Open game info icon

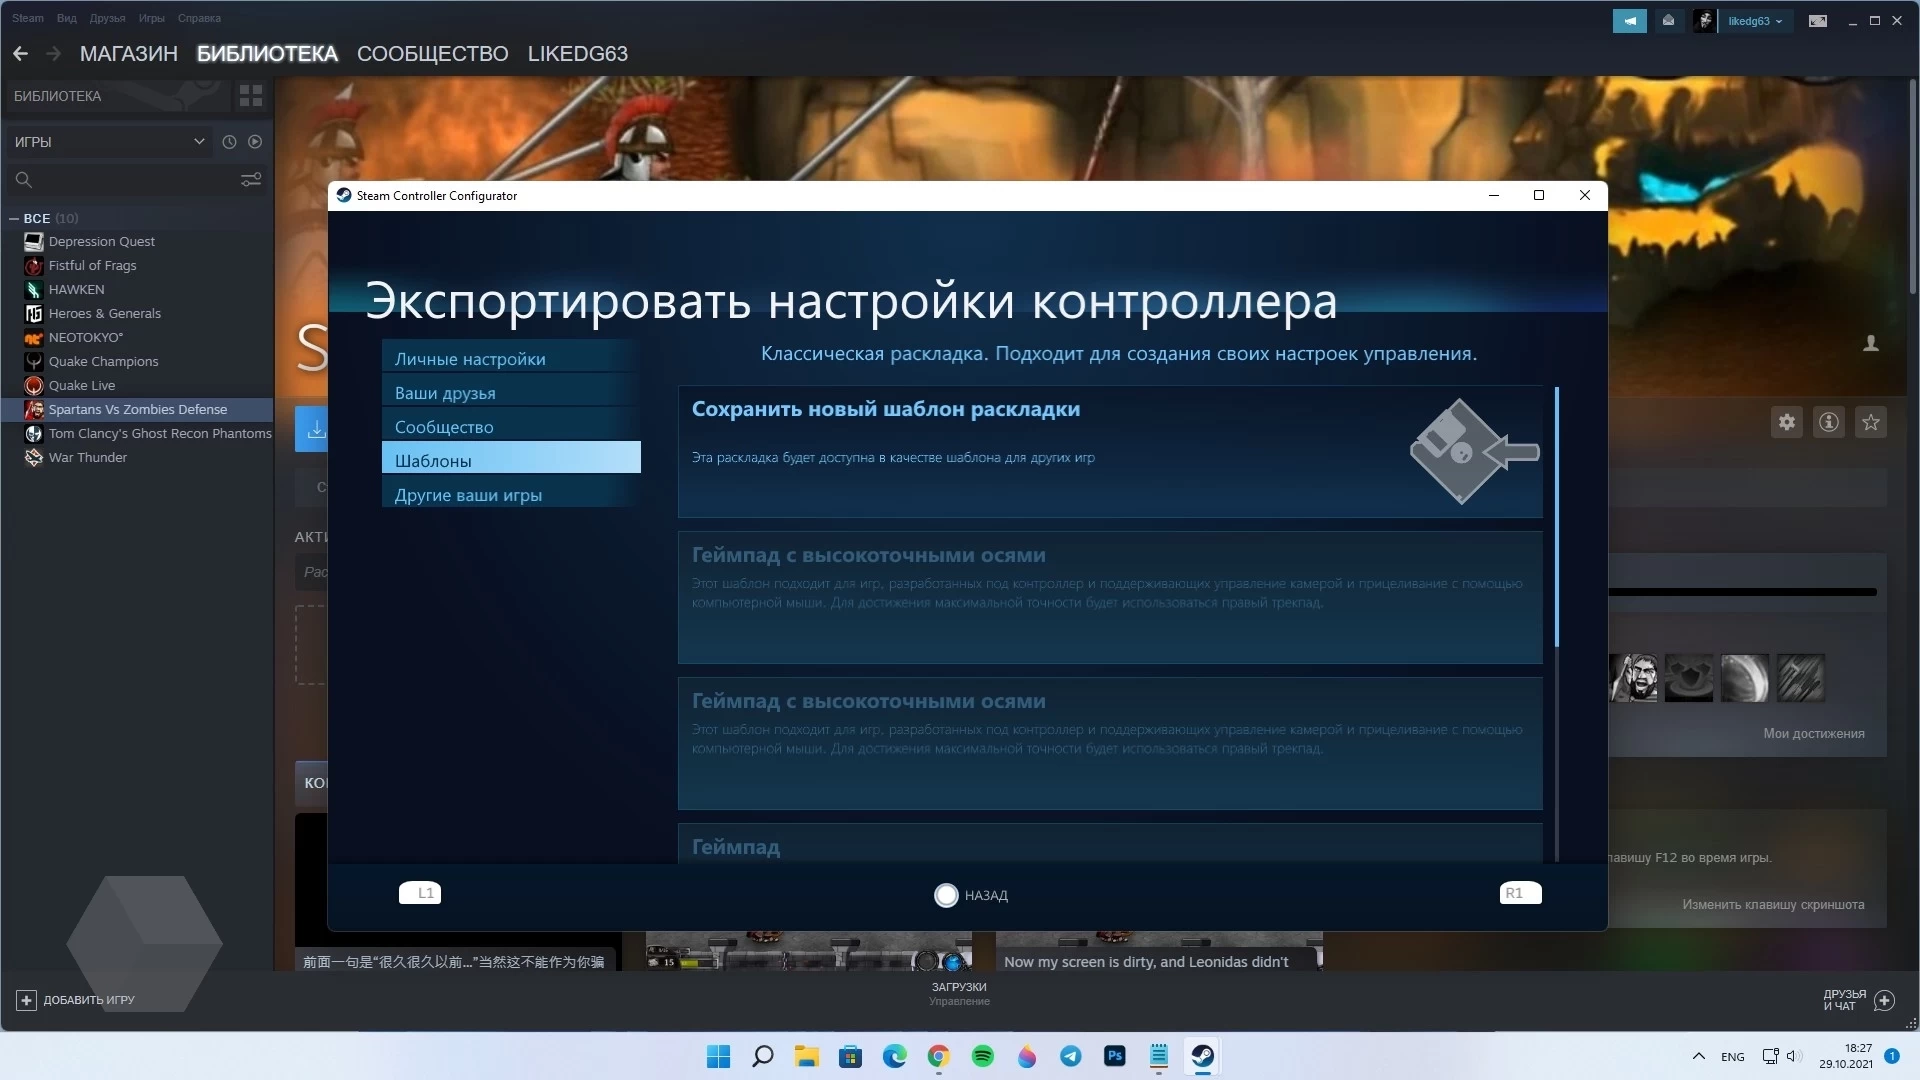click(x=1829, y=422)
